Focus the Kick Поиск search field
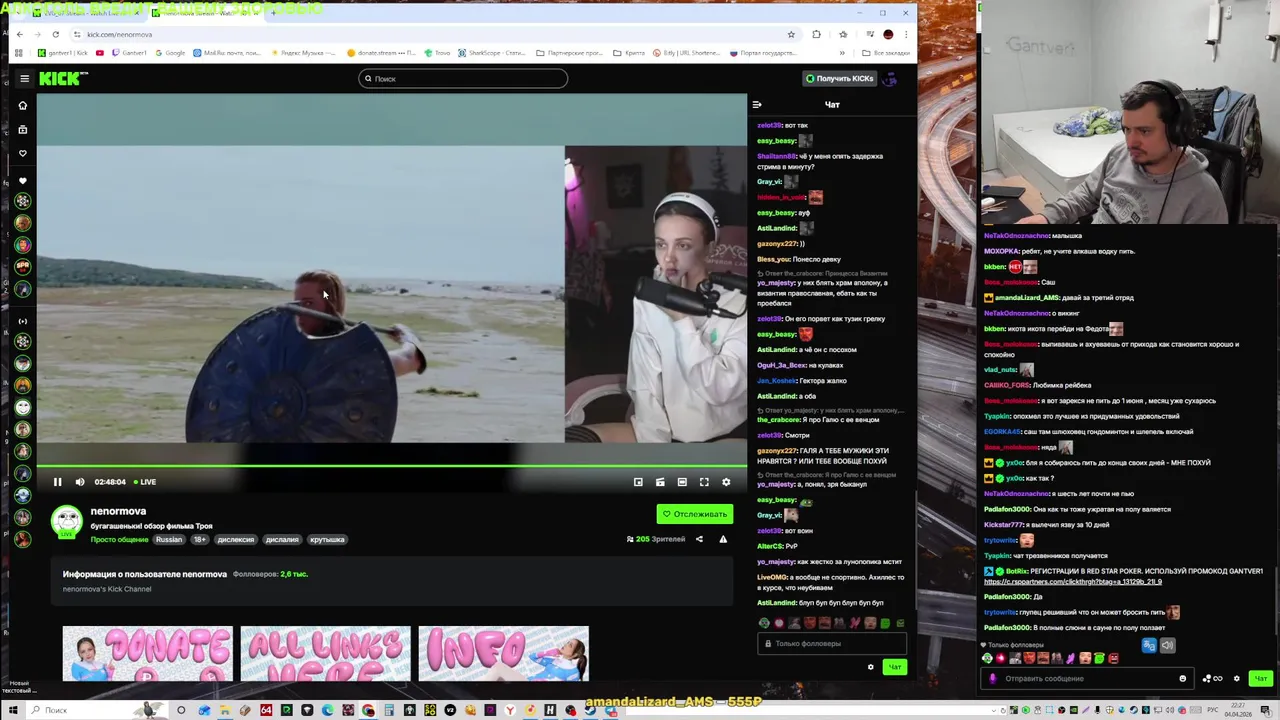1280x720 pixels. 463,78
